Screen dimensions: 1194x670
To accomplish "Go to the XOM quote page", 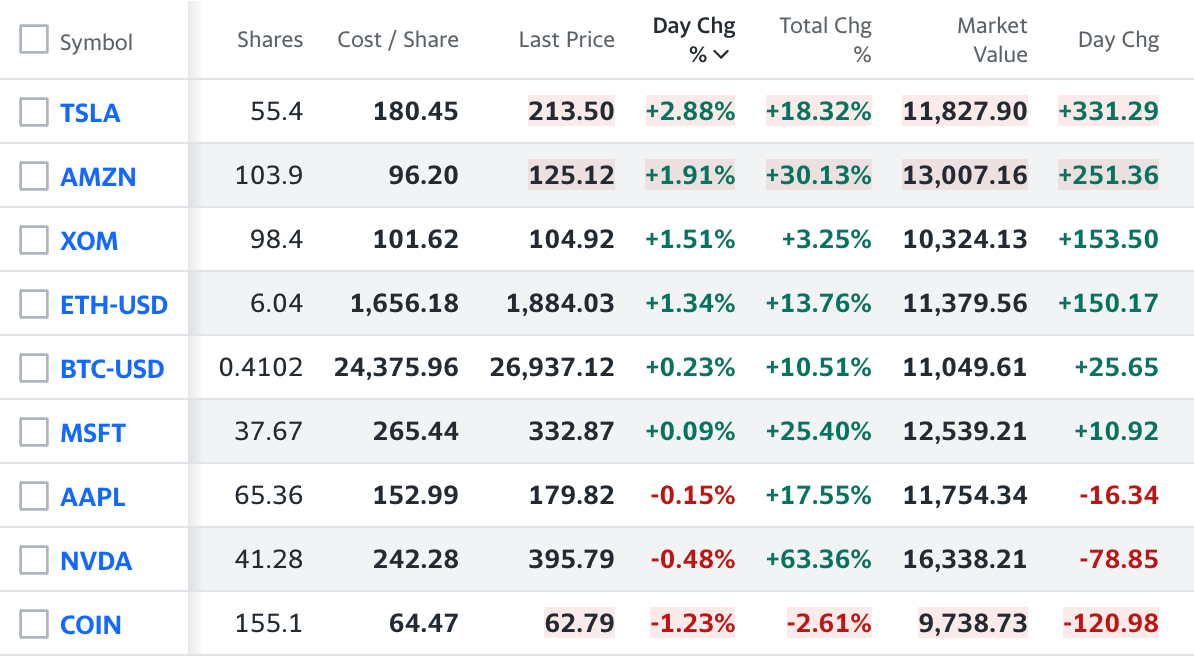I will tap(89, 241).
